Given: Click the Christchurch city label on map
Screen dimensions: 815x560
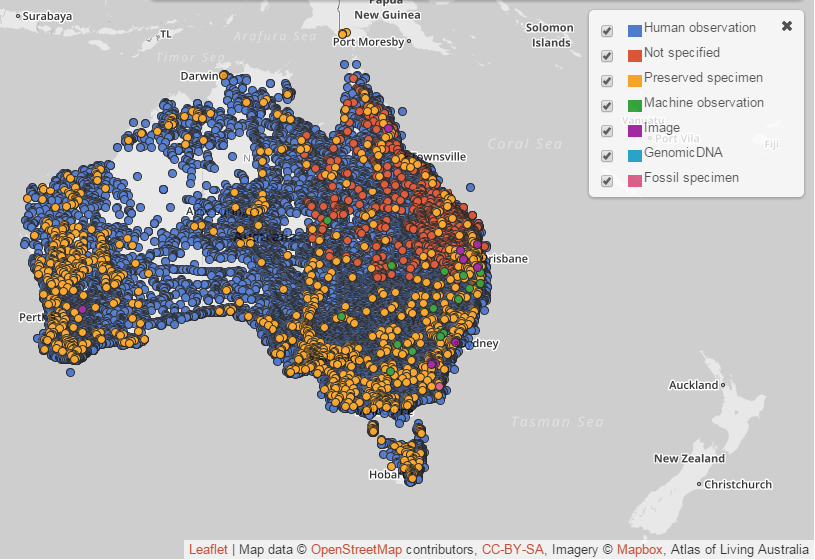Looking at the screenshot, I should pos(738,485).
